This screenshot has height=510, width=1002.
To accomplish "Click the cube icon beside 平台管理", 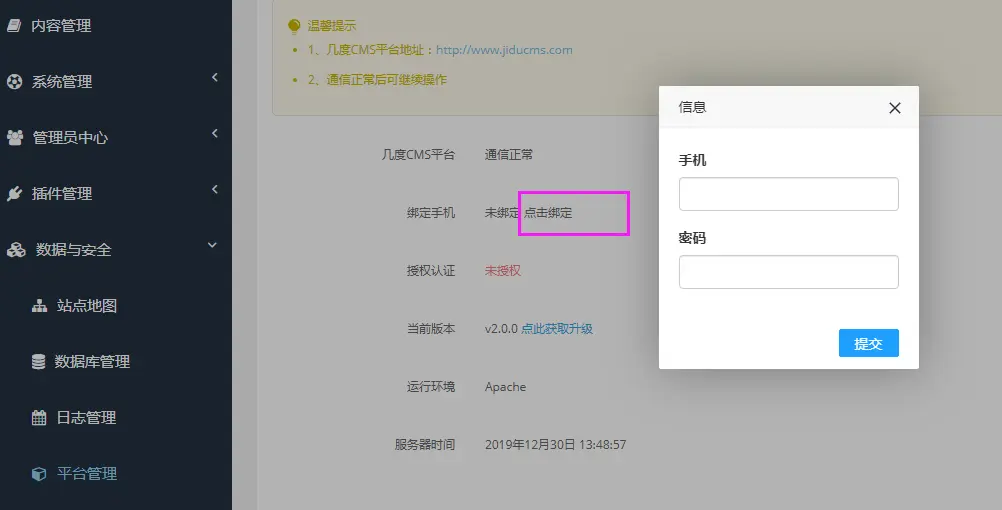I will pyautogui.click(x=39, y=474).
